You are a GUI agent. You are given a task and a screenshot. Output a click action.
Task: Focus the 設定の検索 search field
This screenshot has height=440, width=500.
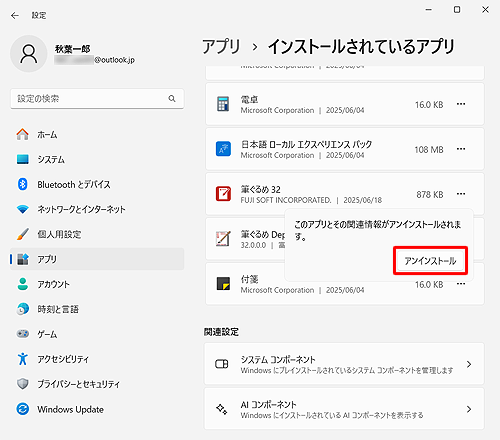97,99
